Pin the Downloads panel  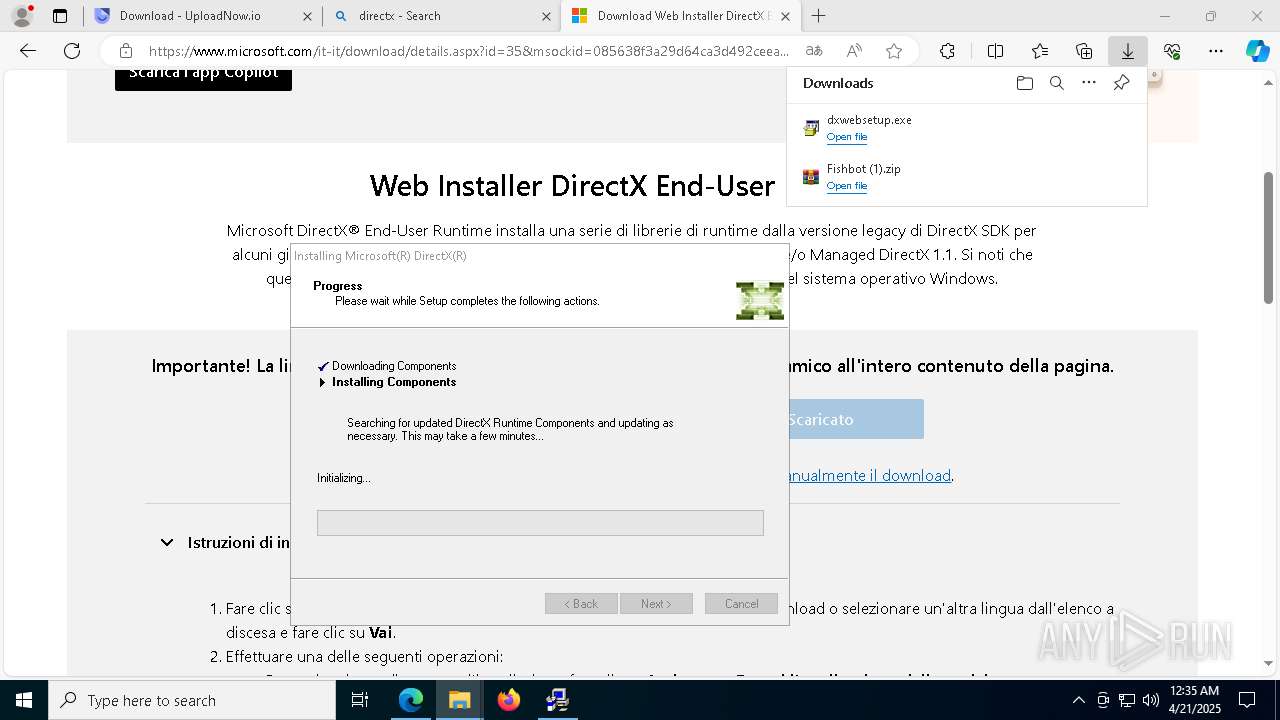point(1121,83)
